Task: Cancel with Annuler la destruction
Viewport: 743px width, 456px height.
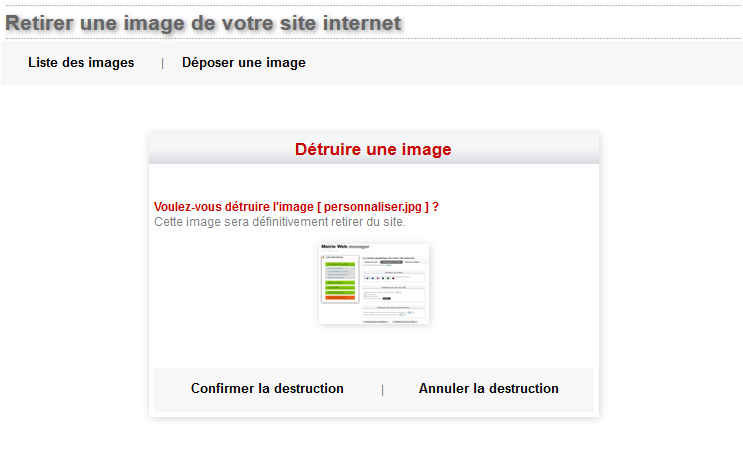Action: [488, 389]
